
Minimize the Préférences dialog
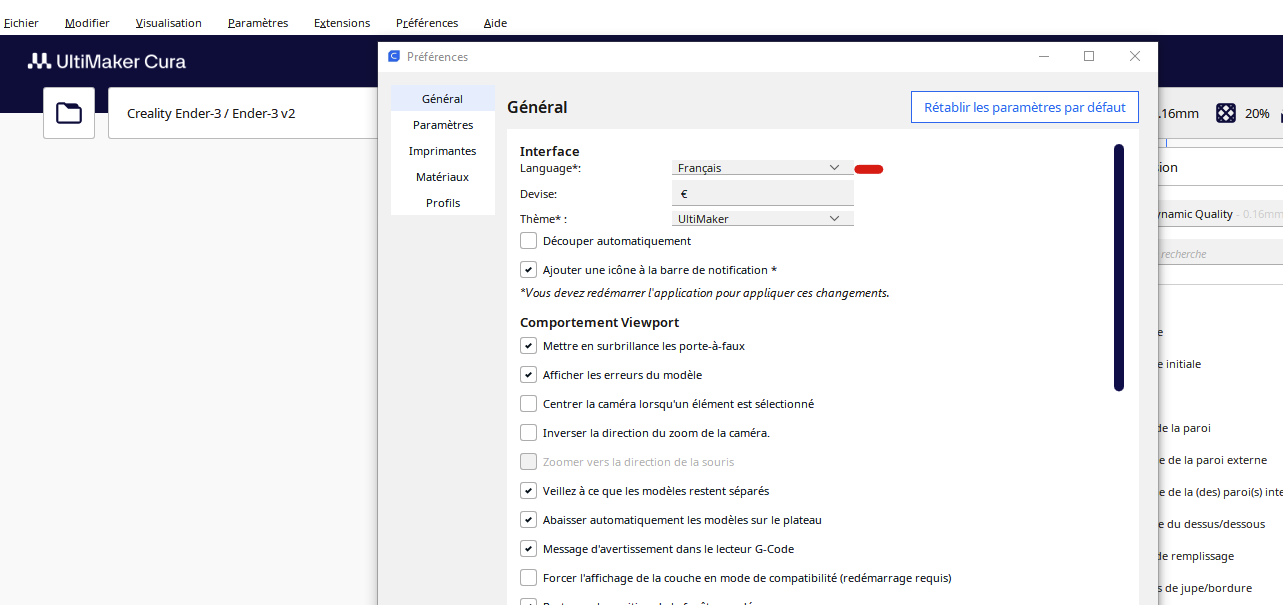[1043, 56]
